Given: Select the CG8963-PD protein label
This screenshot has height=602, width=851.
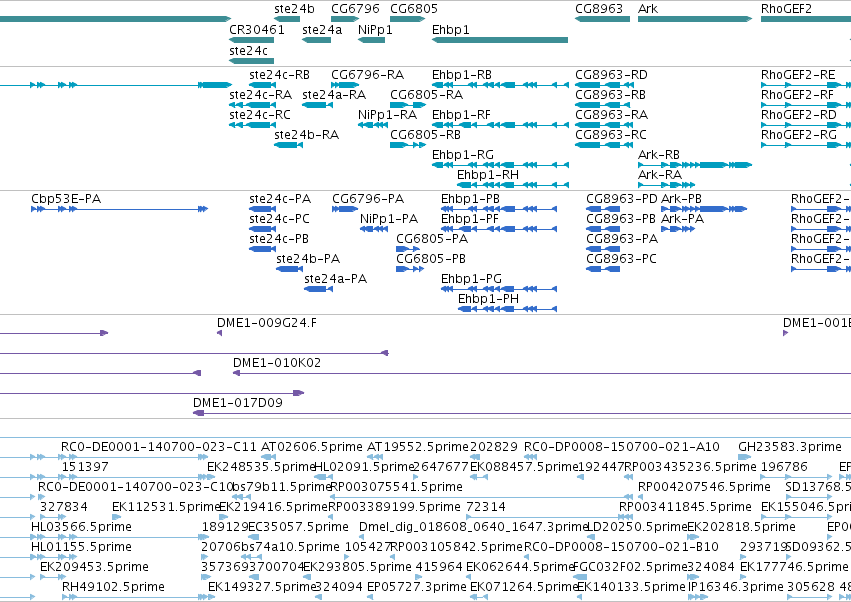Looking at the screenshot, I should pos(622,199).
